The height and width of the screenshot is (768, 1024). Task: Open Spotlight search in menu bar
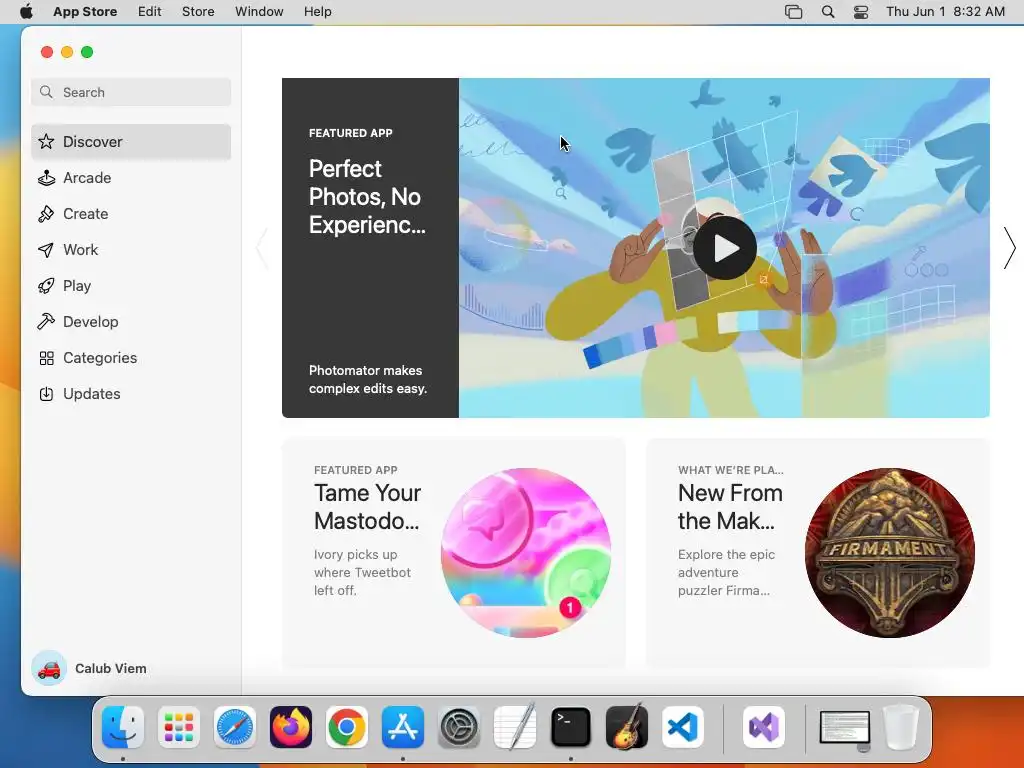(827, 12)
